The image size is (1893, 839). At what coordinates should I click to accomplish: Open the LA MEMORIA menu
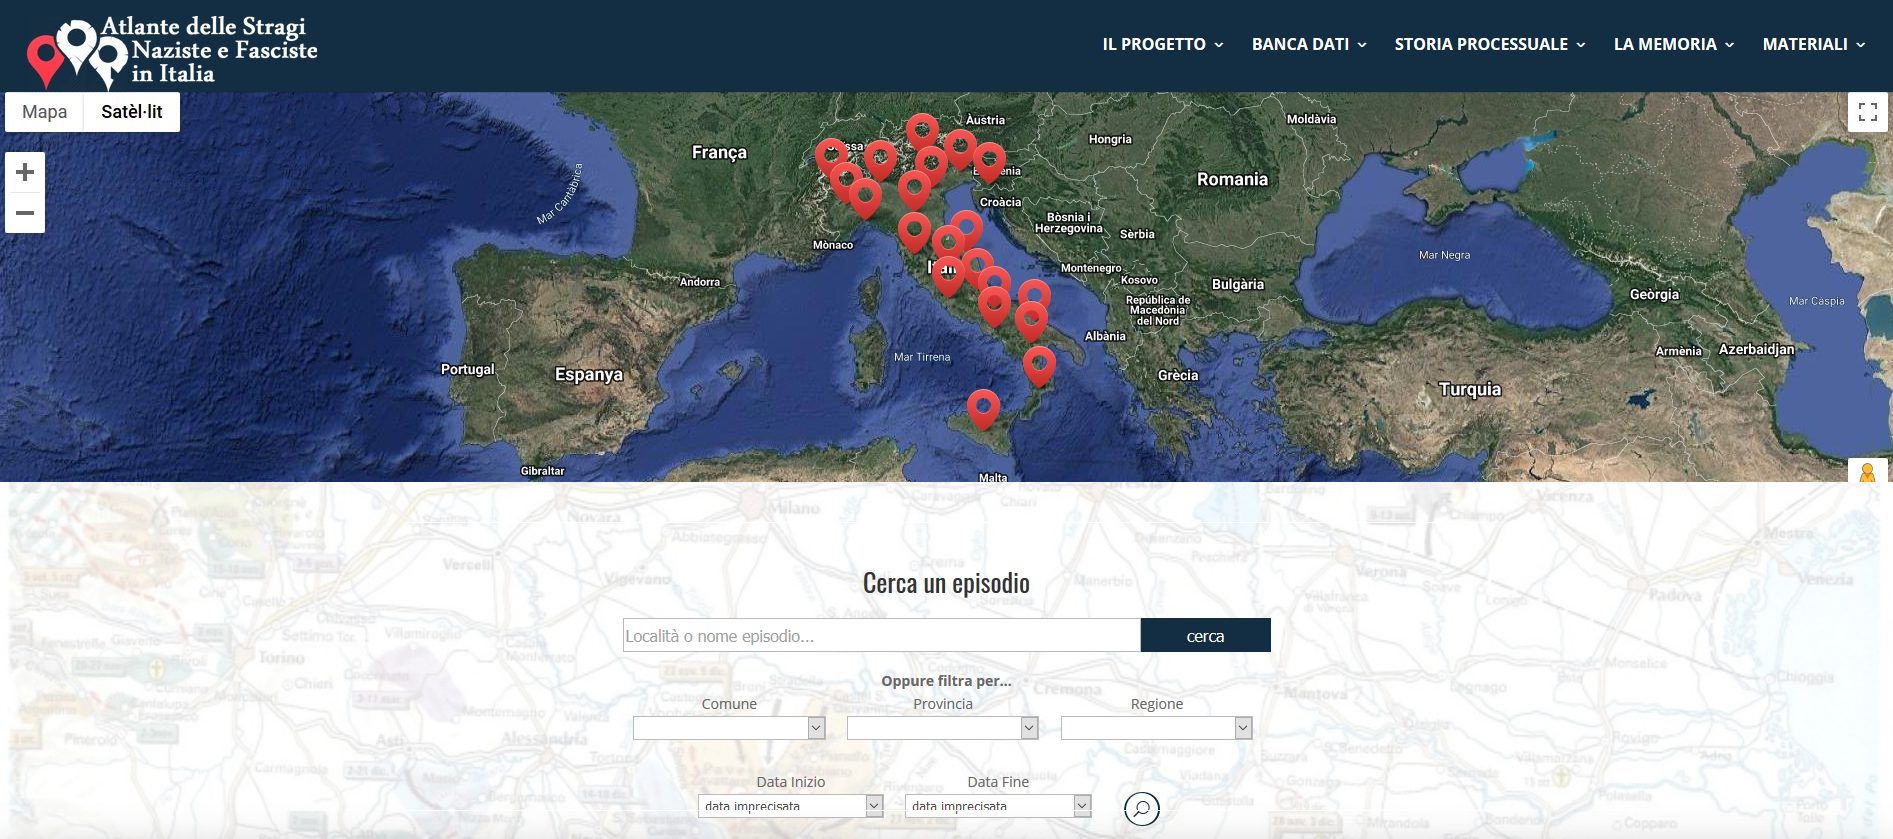1674,44
